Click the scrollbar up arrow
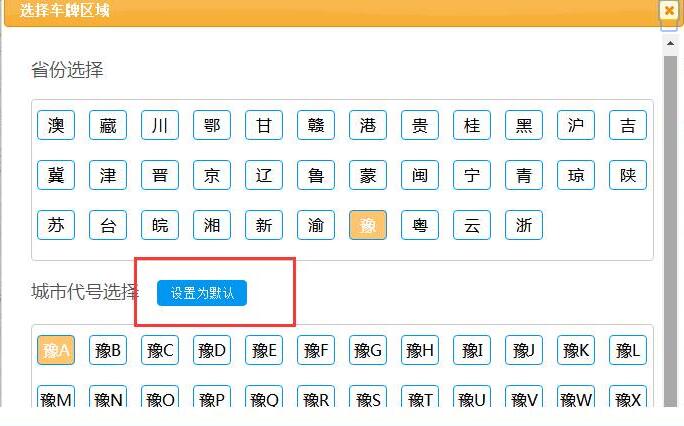This screenshot has width=684, height=426. [670, 45]
